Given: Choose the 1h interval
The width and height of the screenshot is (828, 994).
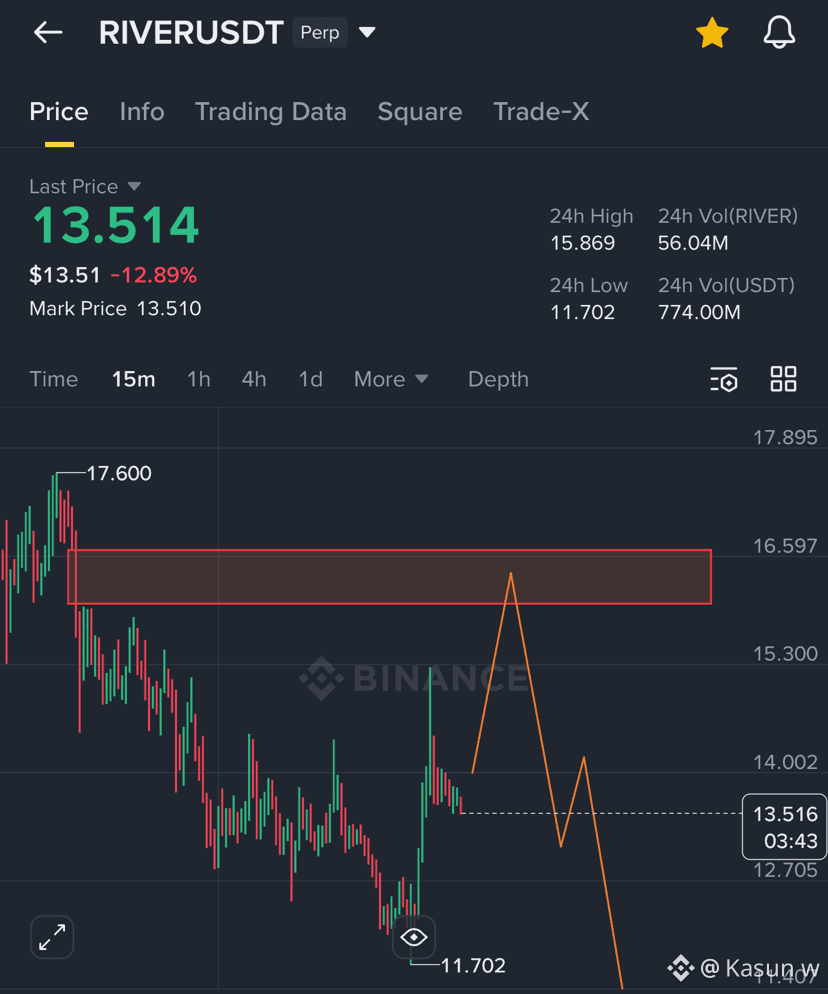Looking at the screenshot, I should coord(198,379).
